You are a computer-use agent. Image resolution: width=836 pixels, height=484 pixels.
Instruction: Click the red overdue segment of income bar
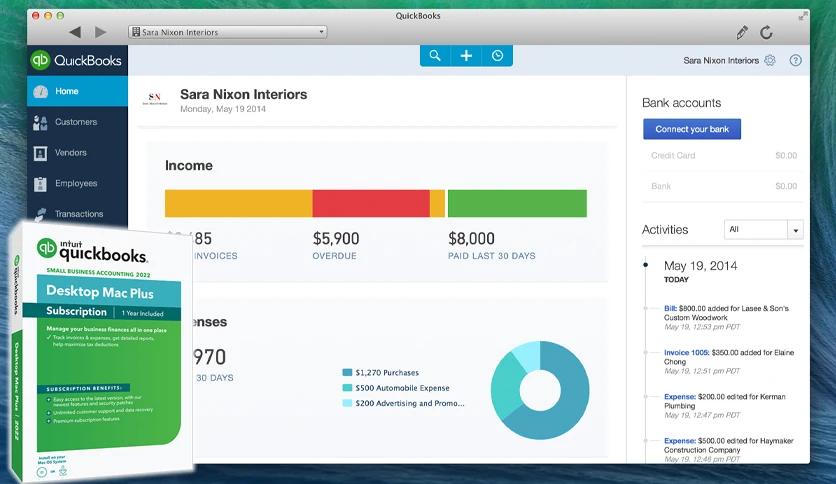click(370, 203)
